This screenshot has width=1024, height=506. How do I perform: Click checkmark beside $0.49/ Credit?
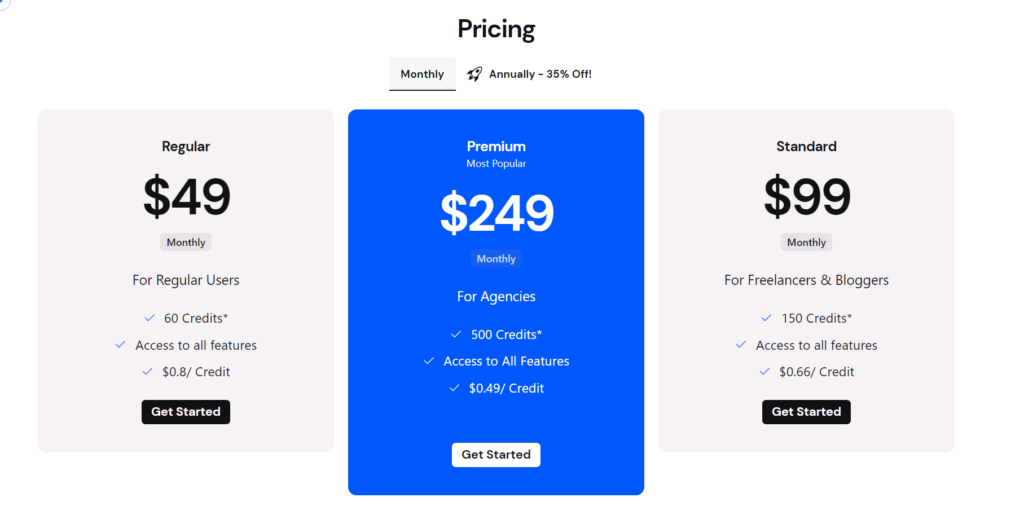click(454, 388)
